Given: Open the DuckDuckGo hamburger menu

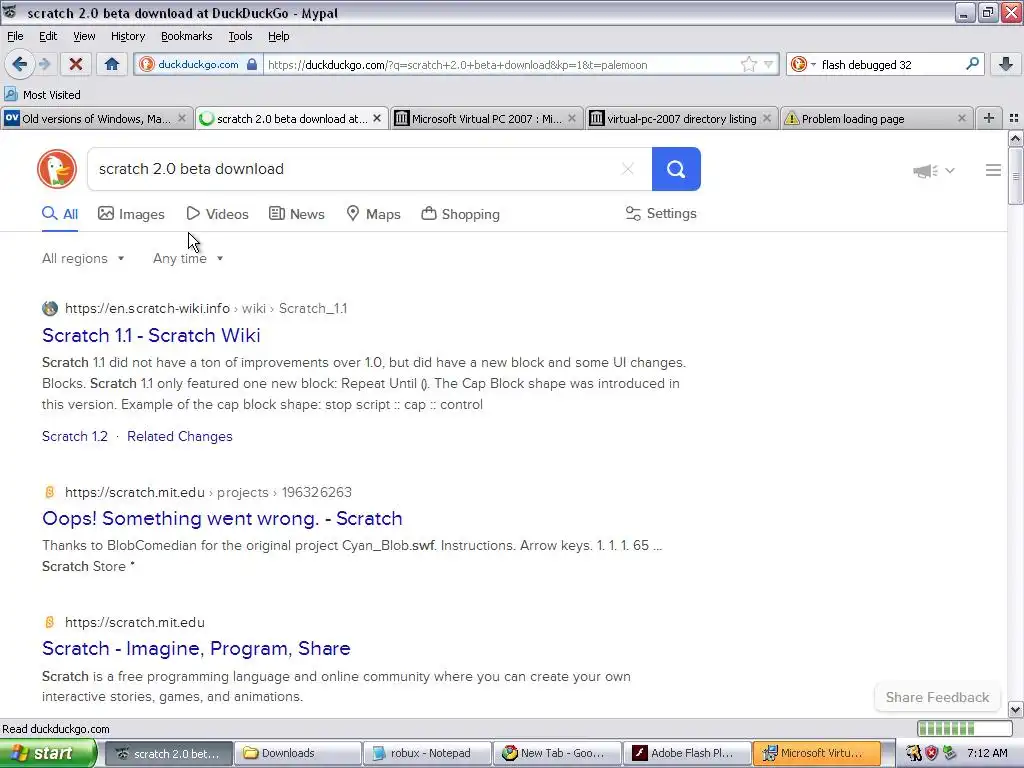Looking at the screenshot, I should (993, 170).
